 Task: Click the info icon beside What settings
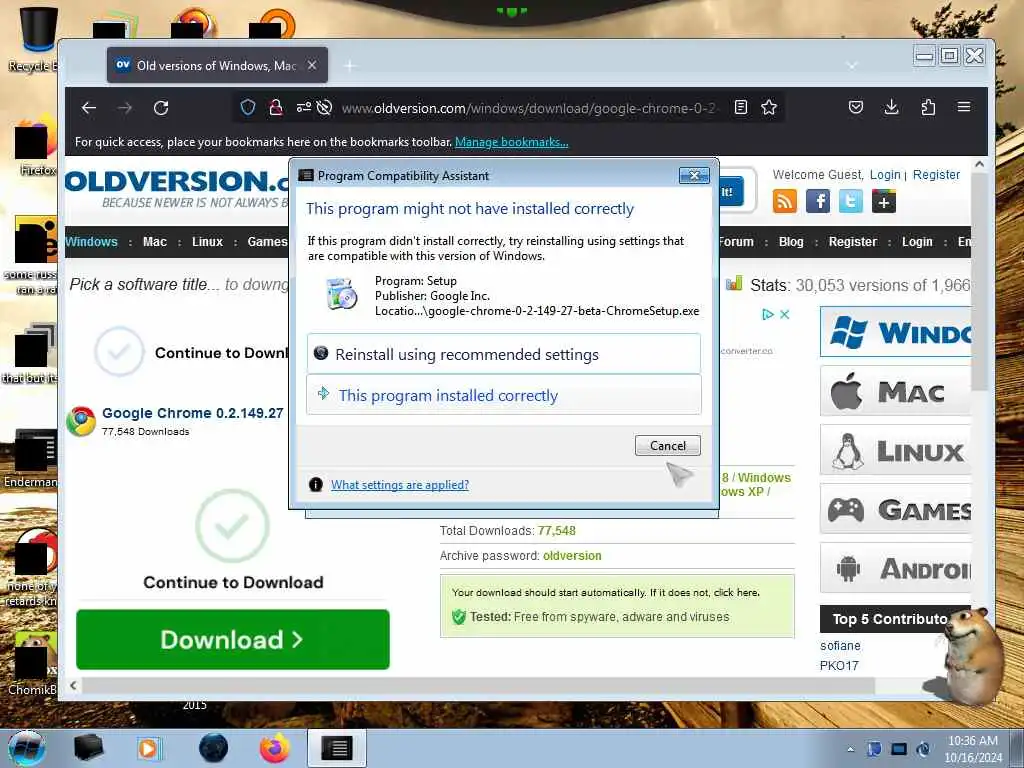(x=315, y=485)
